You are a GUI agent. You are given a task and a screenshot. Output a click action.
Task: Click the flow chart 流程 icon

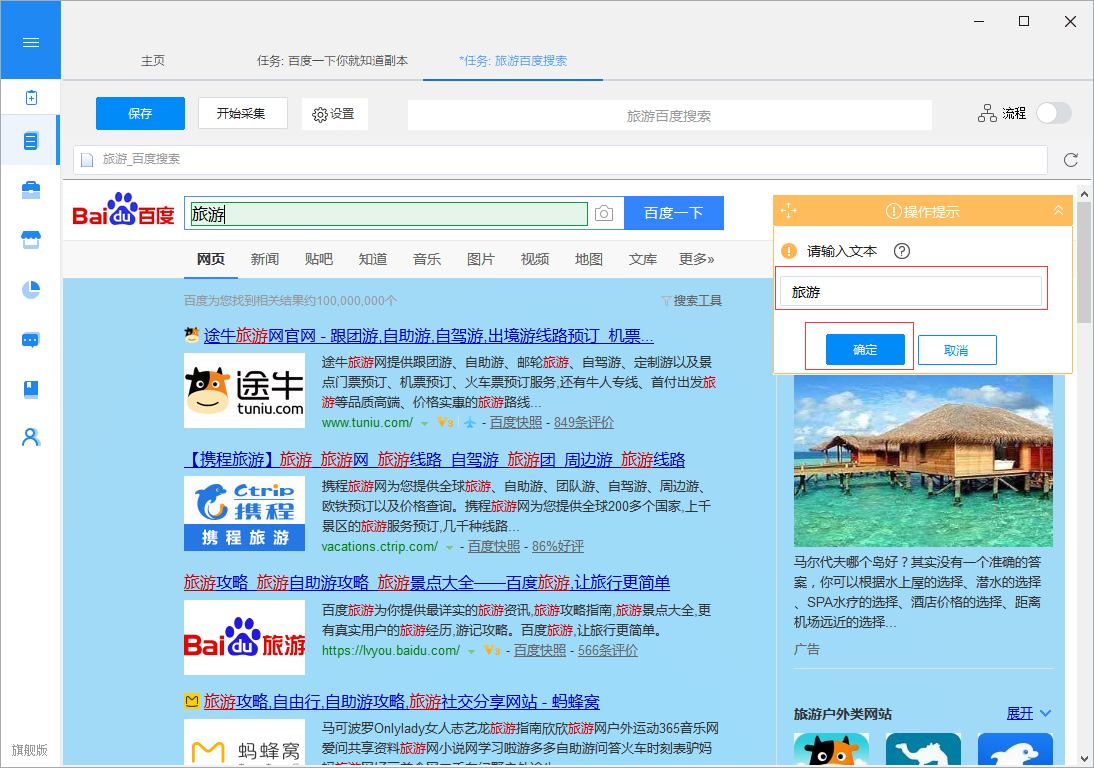(x=987, y=113)
